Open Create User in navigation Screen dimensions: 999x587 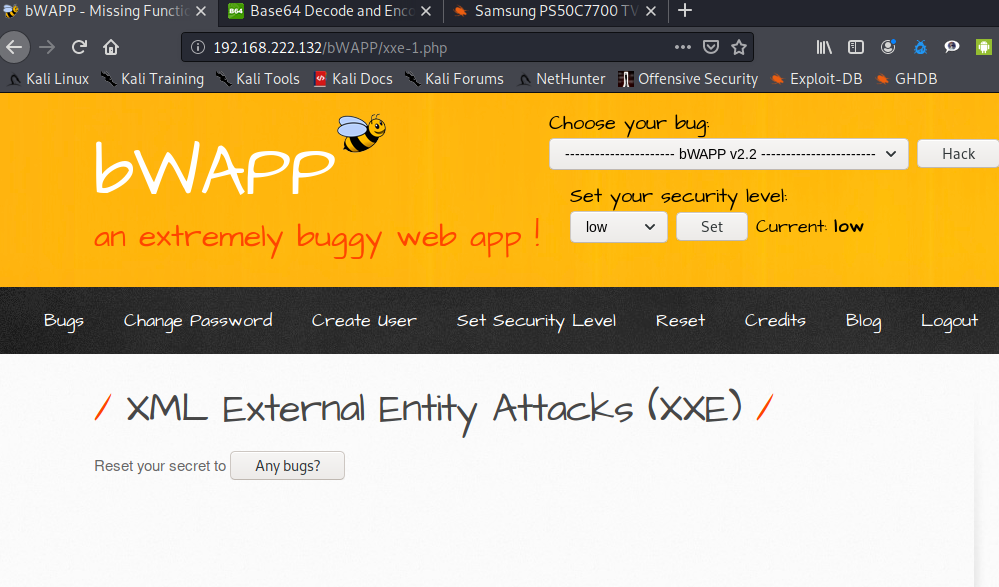[364, 321]
